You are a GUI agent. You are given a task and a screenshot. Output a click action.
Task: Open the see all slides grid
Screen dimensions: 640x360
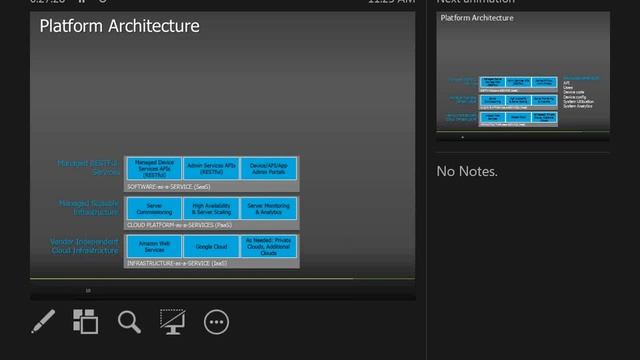[x=85, y=322]
